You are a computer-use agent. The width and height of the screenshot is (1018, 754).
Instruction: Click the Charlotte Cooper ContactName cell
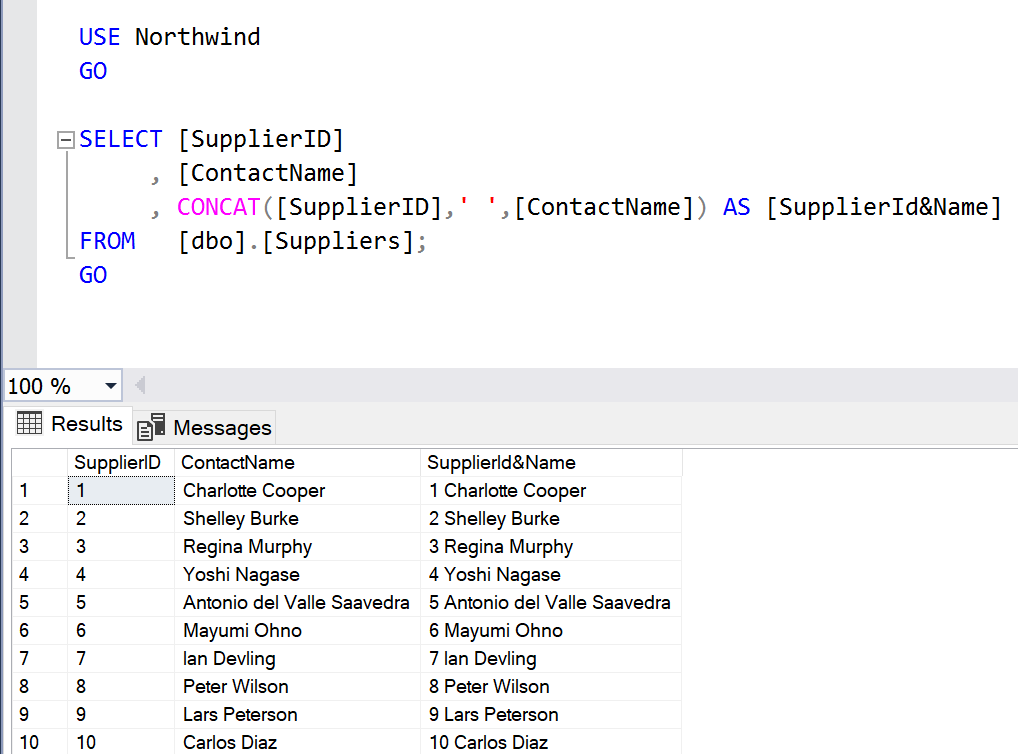click(254, 491)
